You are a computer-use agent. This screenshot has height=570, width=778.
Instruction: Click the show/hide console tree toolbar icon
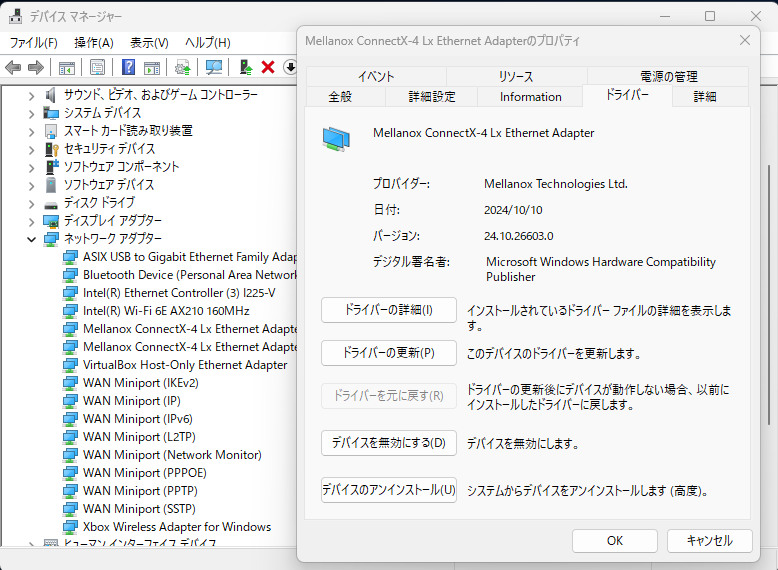coord(66,67)
